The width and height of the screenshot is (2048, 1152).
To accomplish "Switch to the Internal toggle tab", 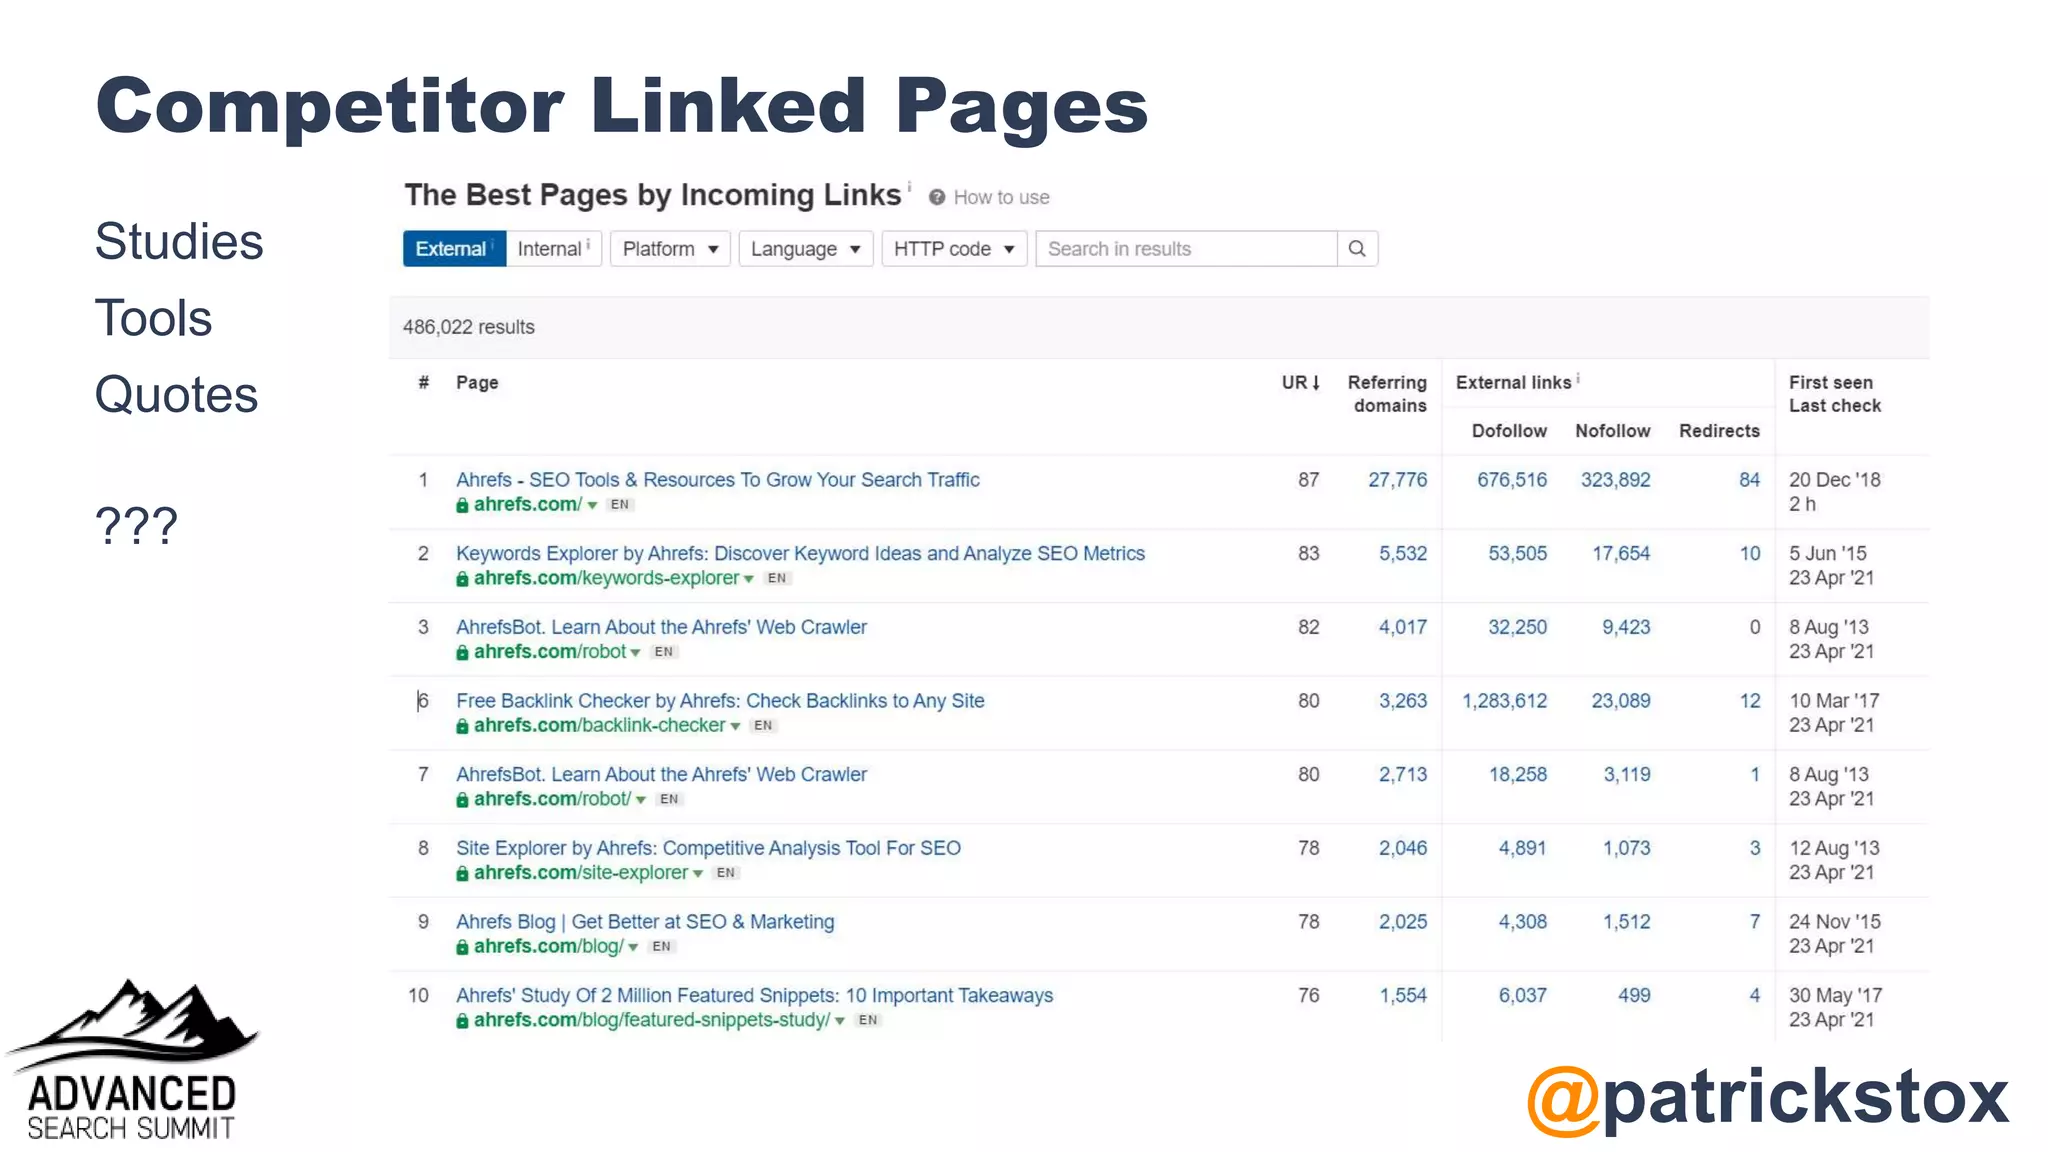I will pos(553,249).
